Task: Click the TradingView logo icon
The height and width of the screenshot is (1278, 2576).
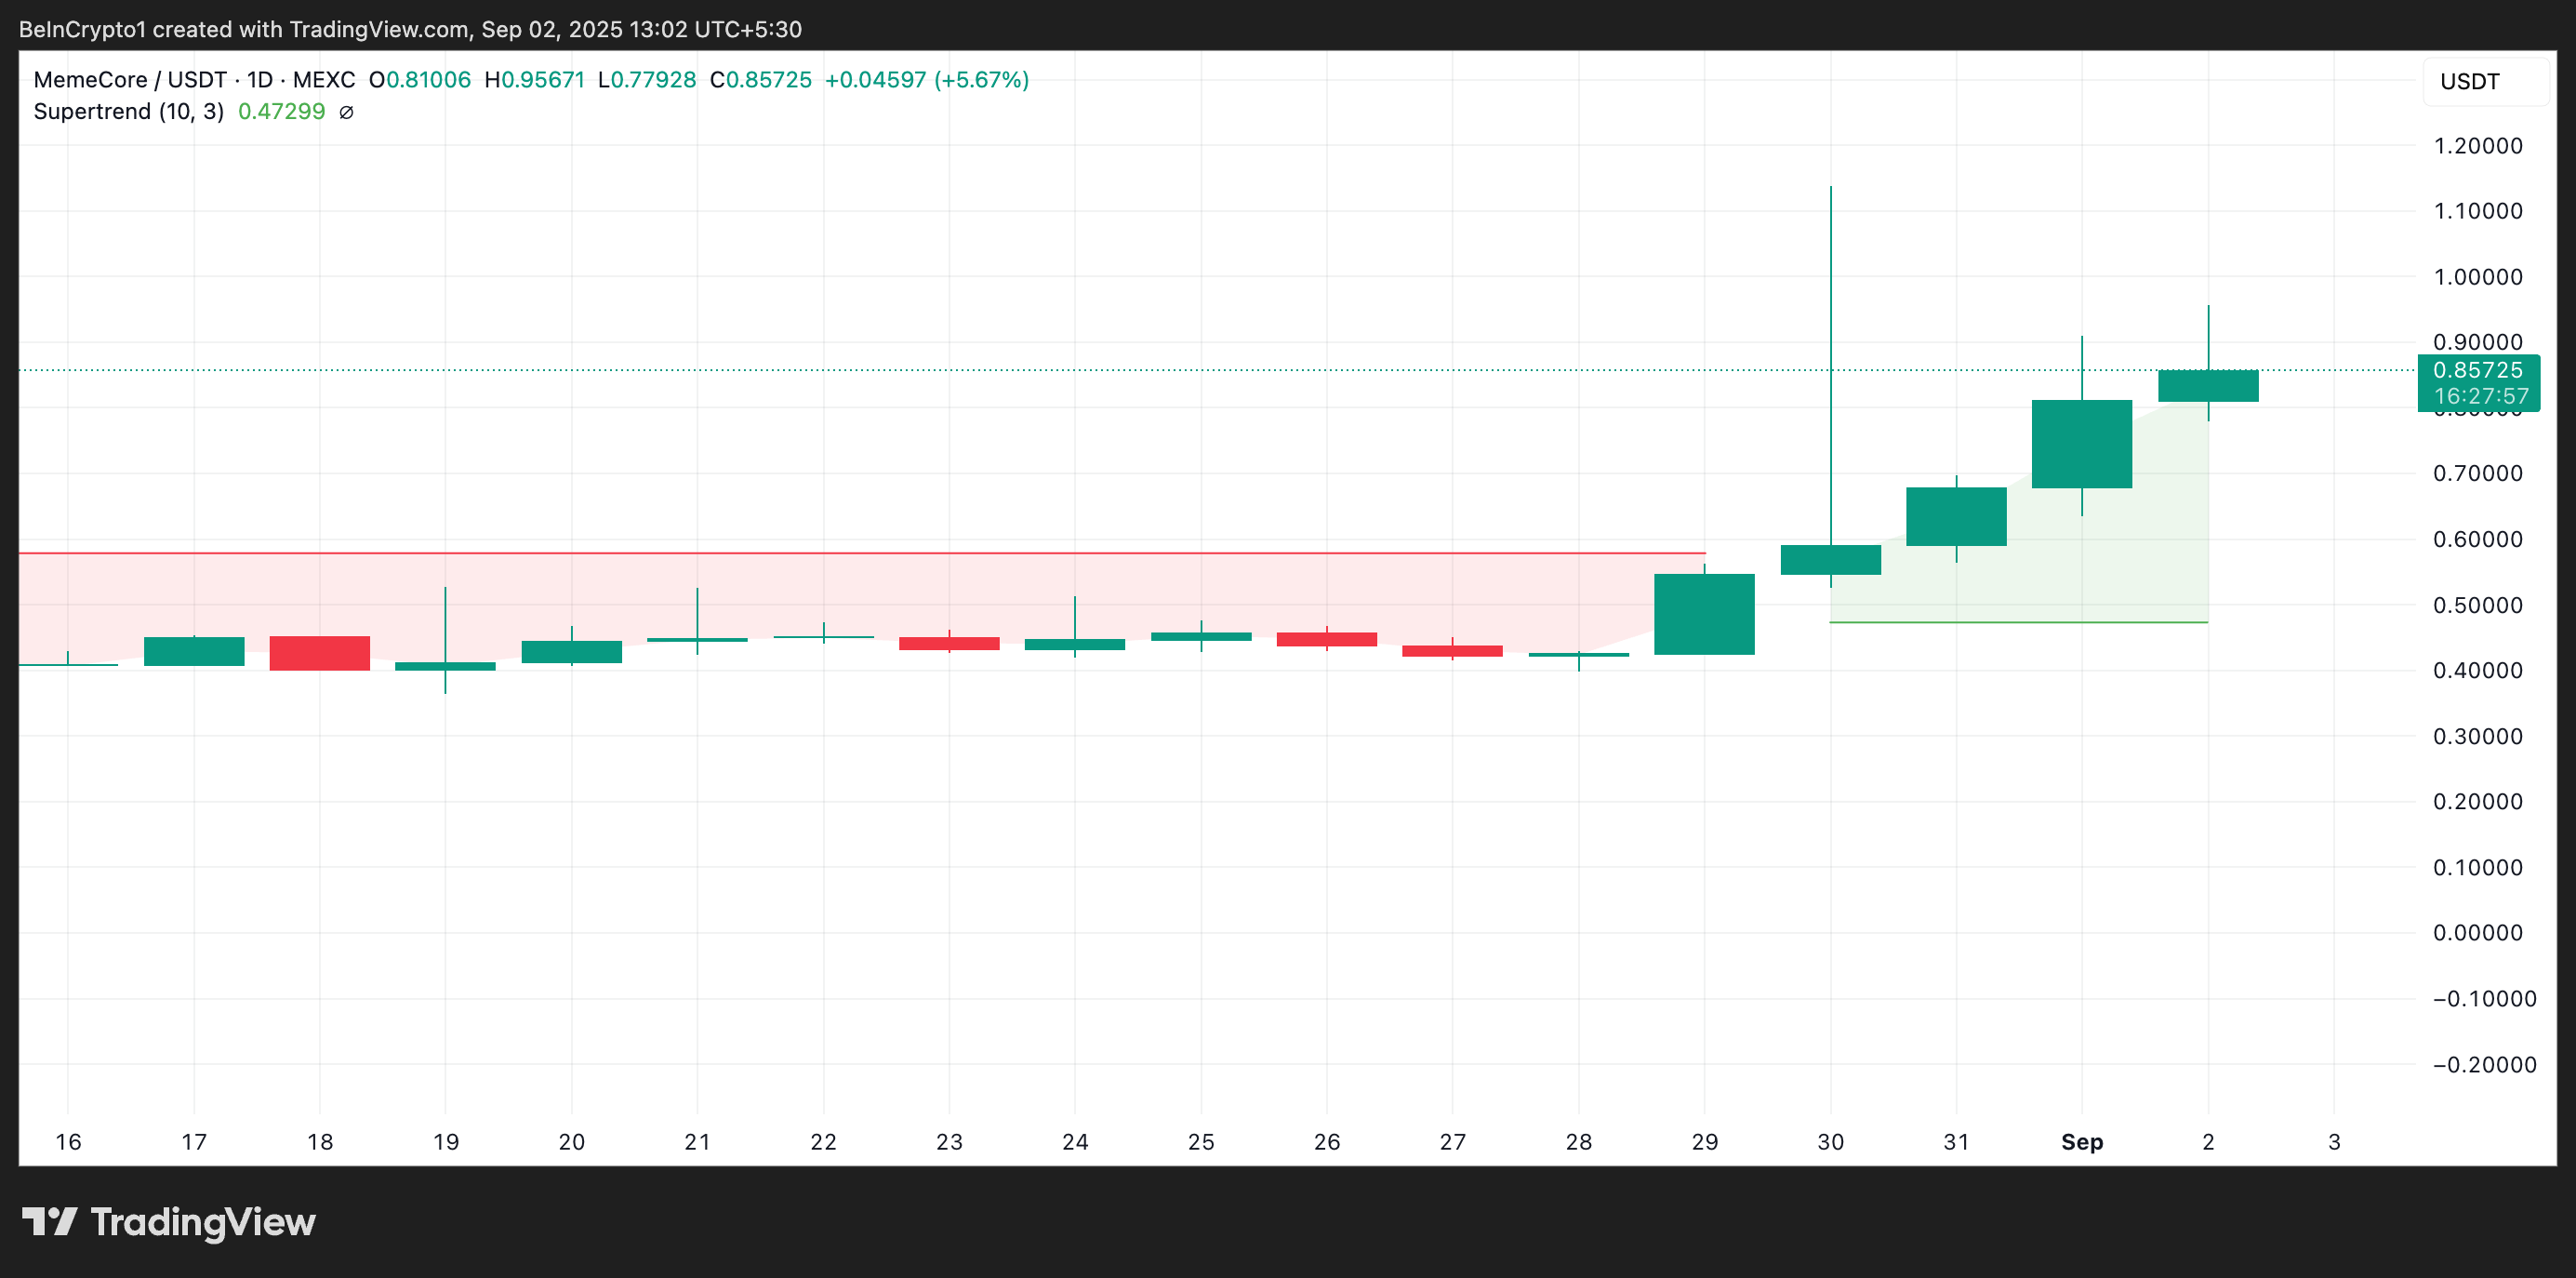Action: click(x=49, y=1221)
